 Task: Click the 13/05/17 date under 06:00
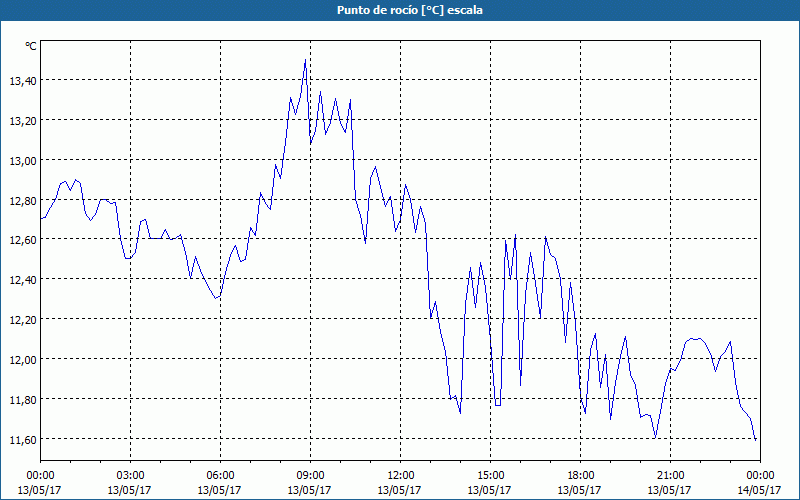tap(219, 490)
